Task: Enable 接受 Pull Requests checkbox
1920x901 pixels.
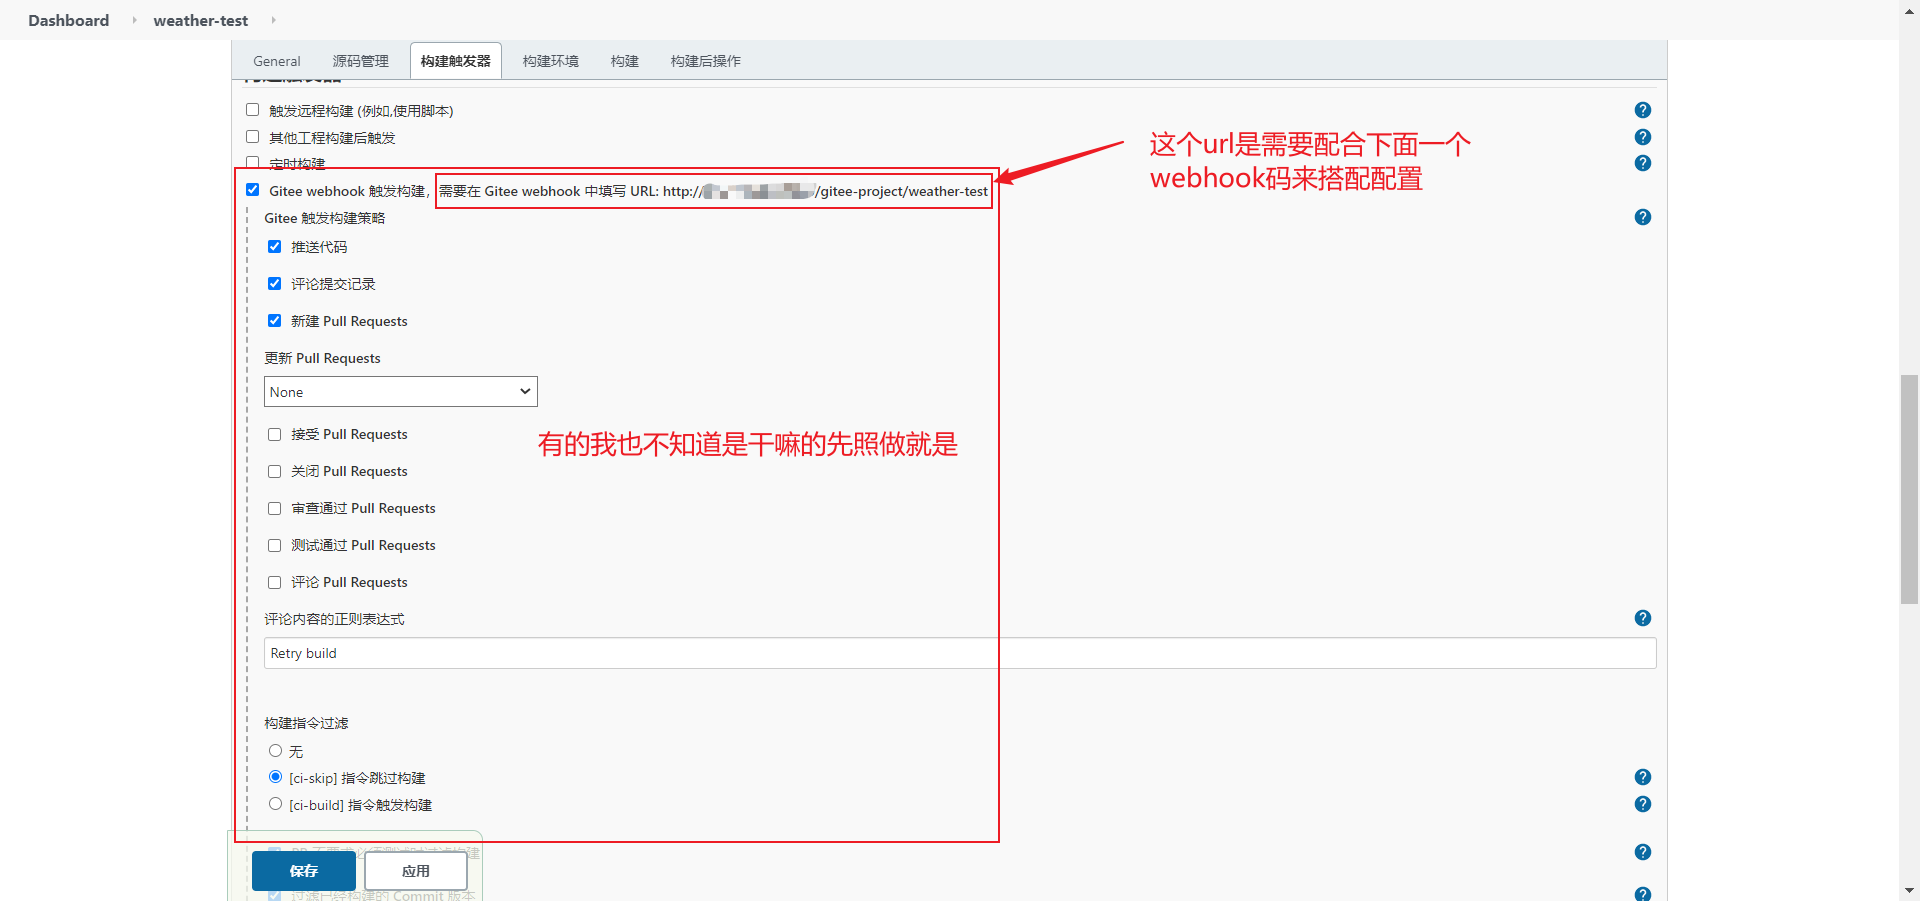Action: 274,435
